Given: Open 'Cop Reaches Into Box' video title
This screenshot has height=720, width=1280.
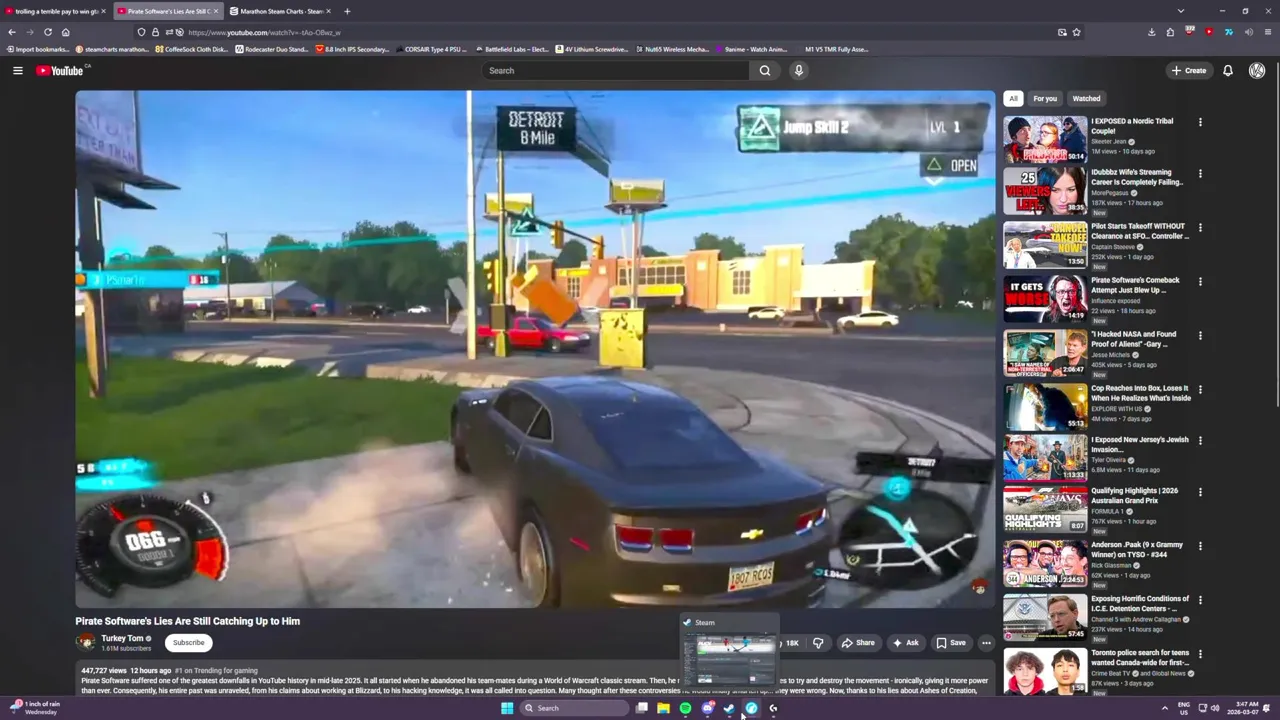Looking at the screenshot, I should pyautogui.click(x=1140, y=393).
